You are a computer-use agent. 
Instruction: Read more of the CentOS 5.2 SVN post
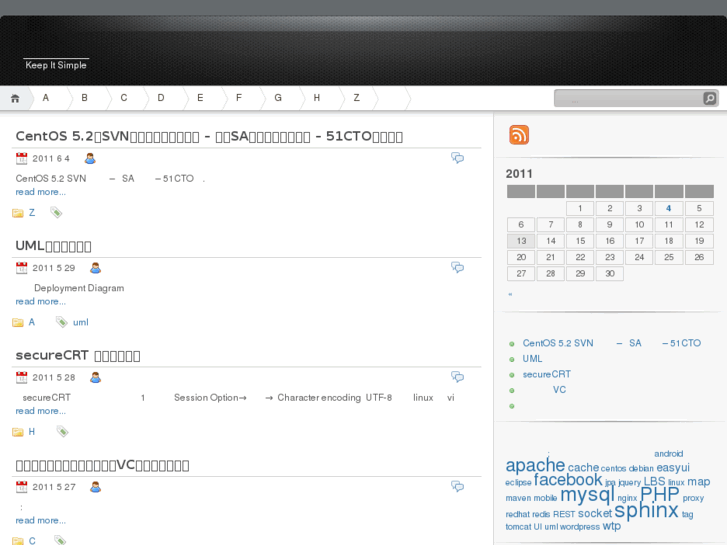[40, 192]
